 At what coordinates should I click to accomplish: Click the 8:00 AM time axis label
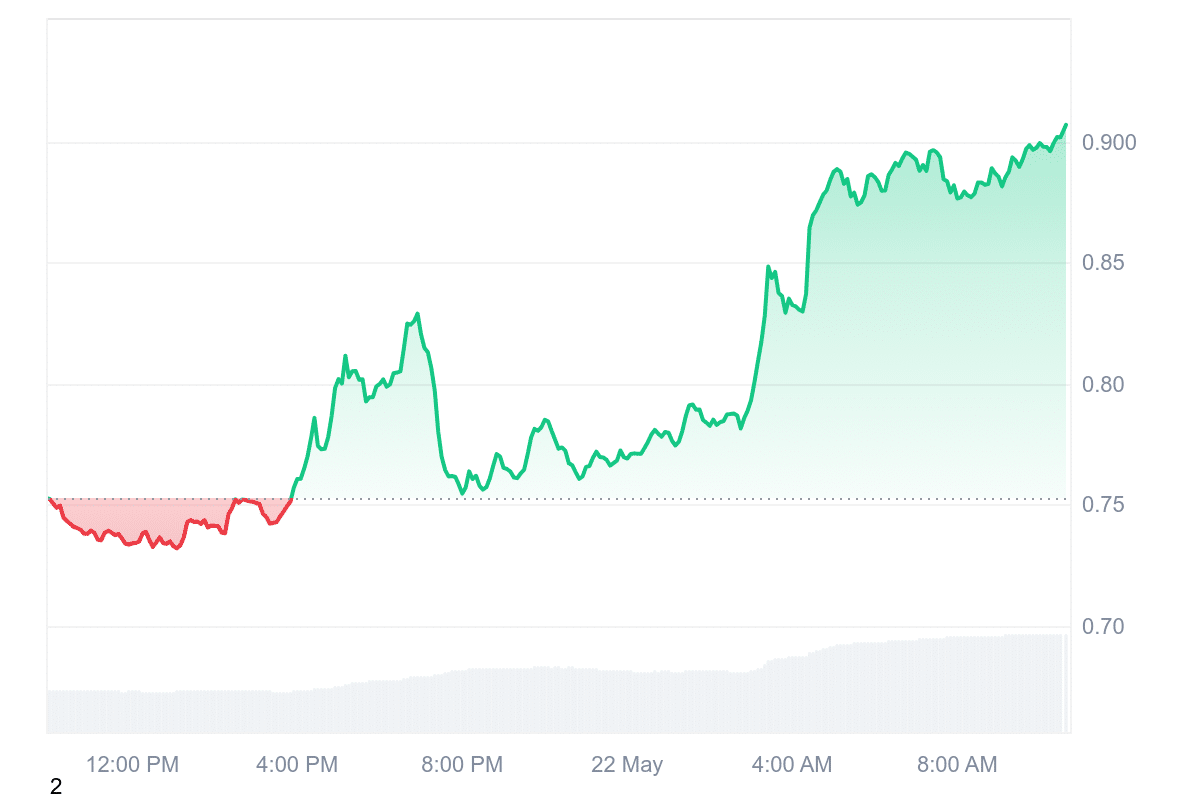click(x=956, y=765)
